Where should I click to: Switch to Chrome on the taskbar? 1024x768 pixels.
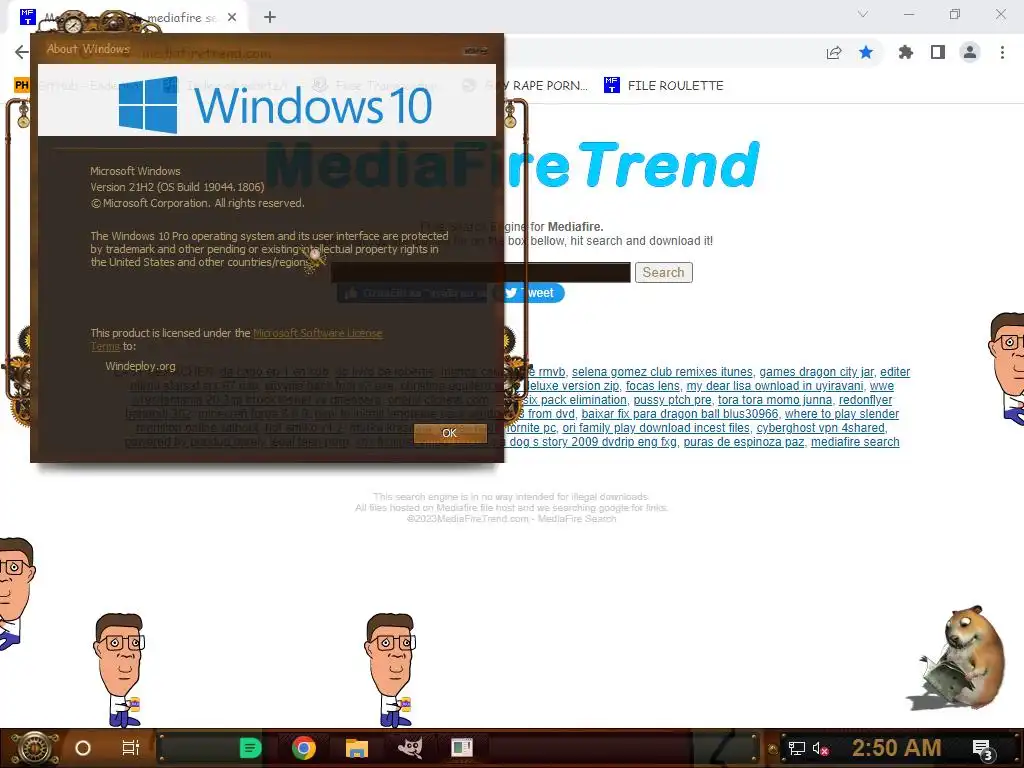[304, 748]
